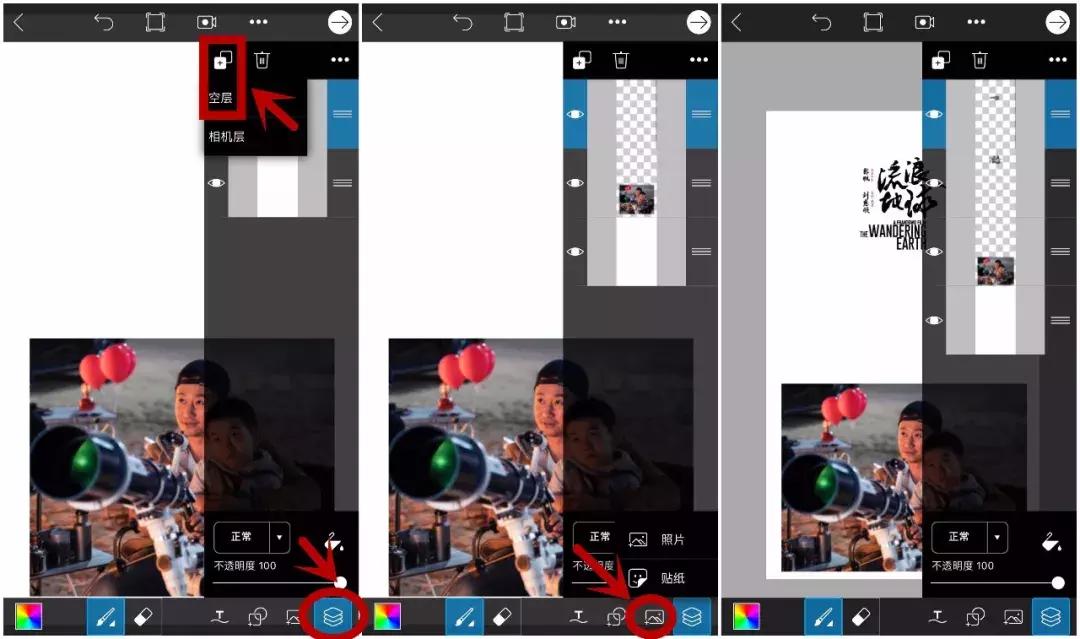Image resolution: width=1080 pixels, height=639 pixels.
Task: Add a new layer in right screenshot
Action: coord(941,60)
